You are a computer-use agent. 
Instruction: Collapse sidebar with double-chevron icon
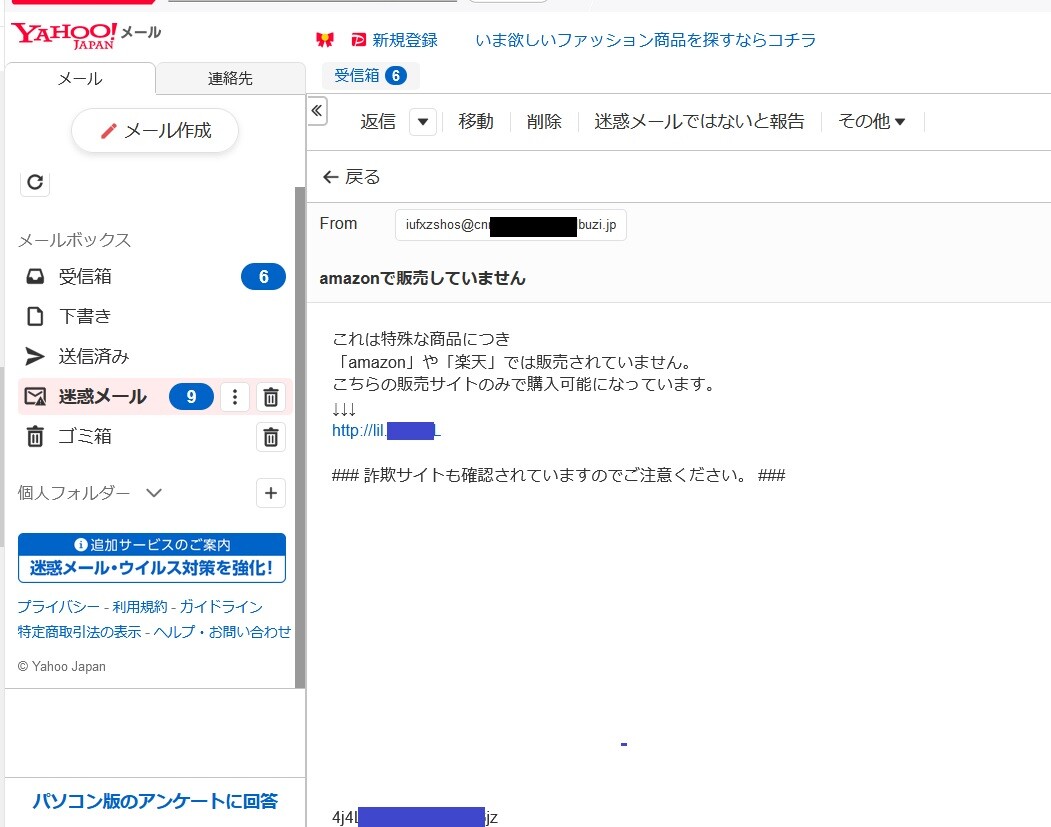(x=317, y=111)
